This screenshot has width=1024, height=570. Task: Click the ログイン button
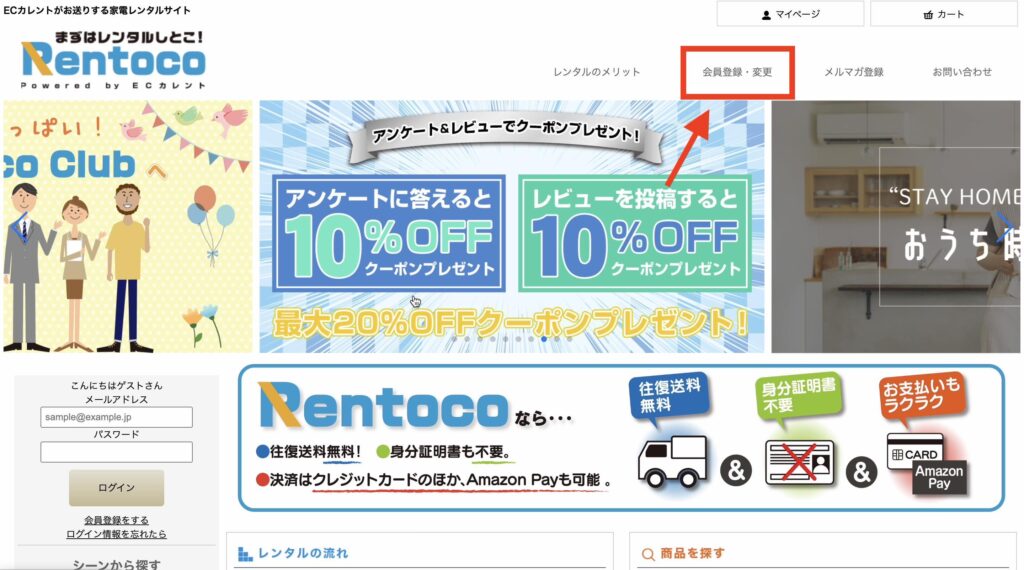116,488
